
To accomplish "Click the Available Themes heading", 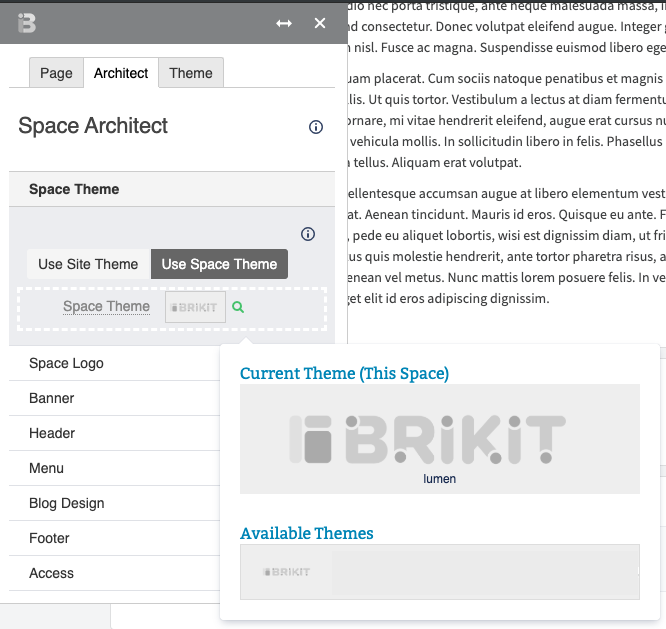I will [307, 533].
